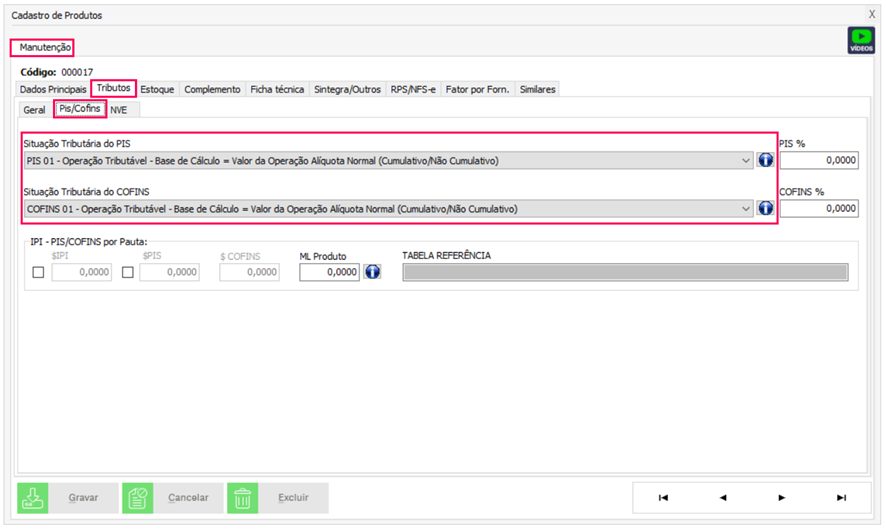886x529 pixels.
Task: Click the Excluir delete button
Action: pyautogui.click(x=277, y=497)
